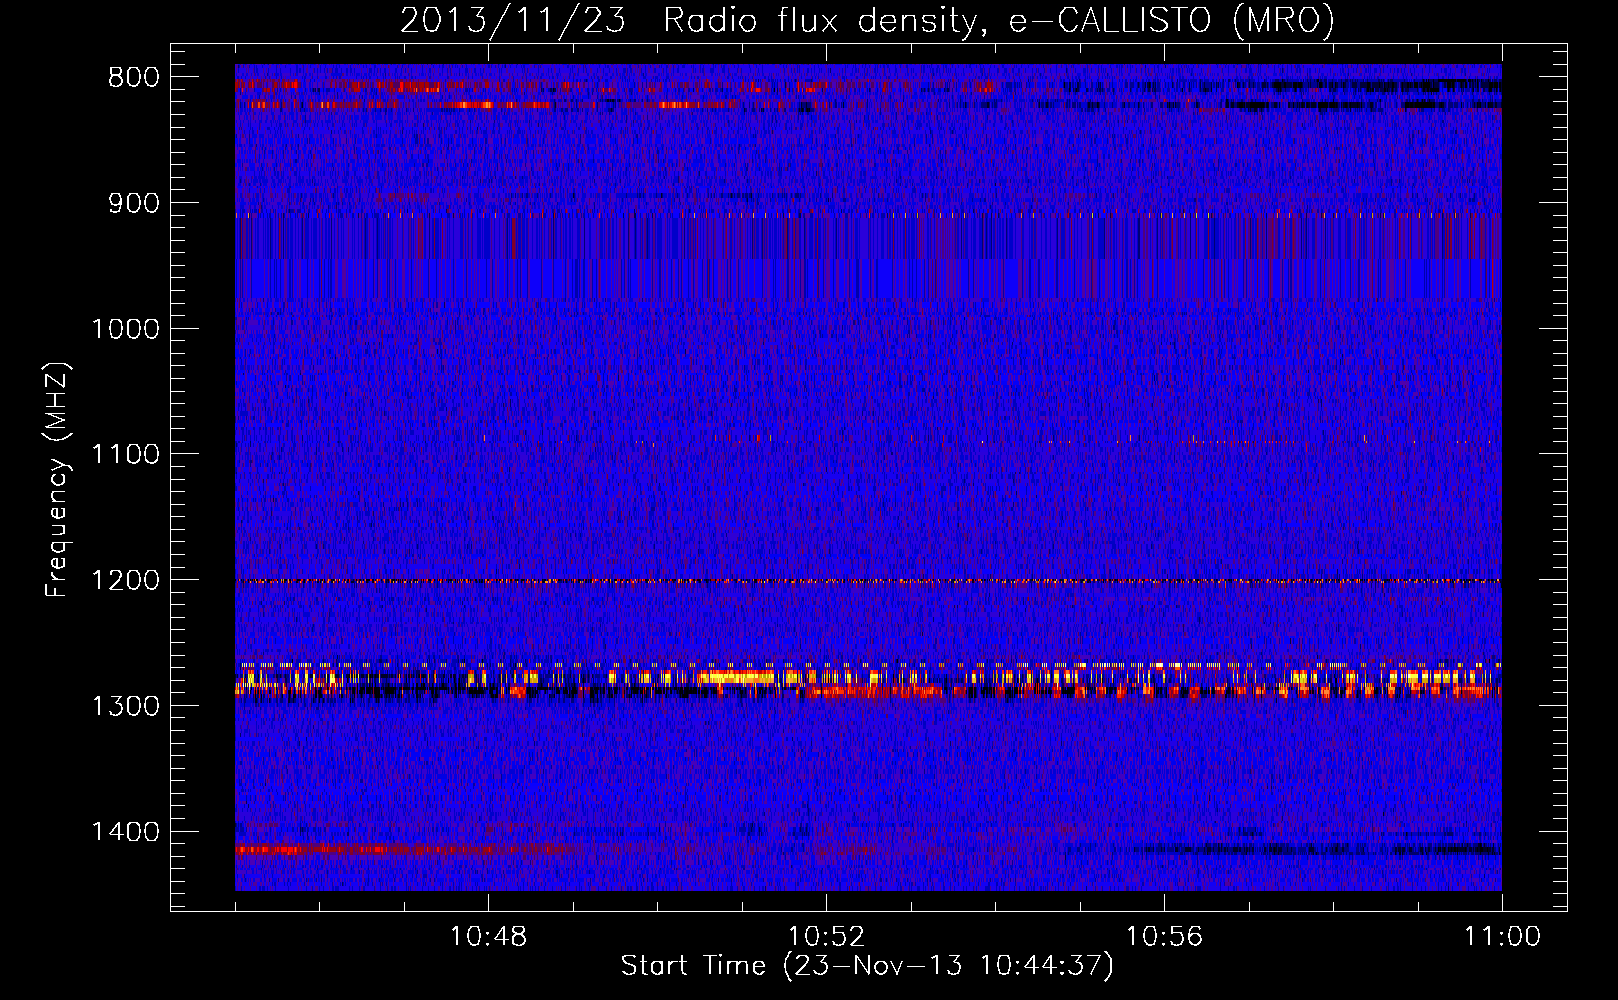Click the 'Start Time (23-Nov-13 10:44:37)' axis title
Screen dimensions: 1618x1000
(867, 966)
